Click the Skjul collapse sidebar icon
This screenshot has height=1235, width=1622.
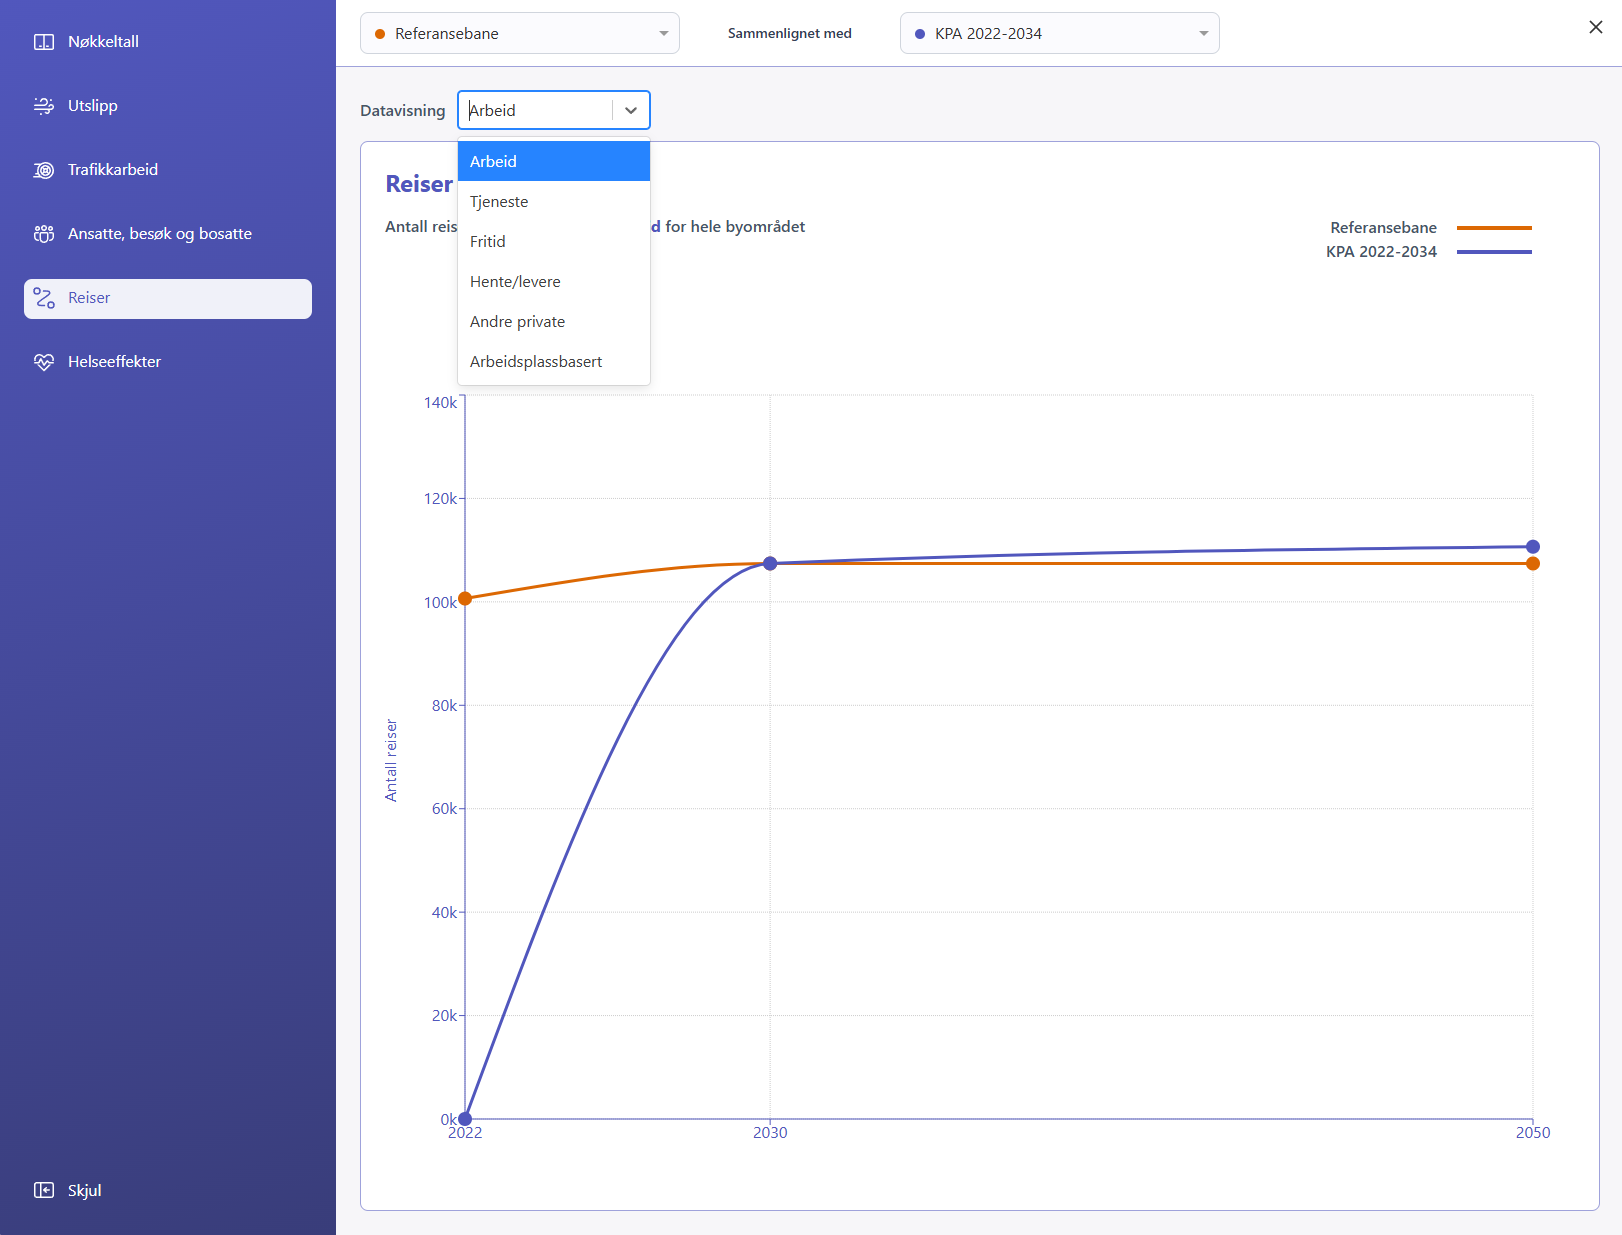click(44, 1190)
